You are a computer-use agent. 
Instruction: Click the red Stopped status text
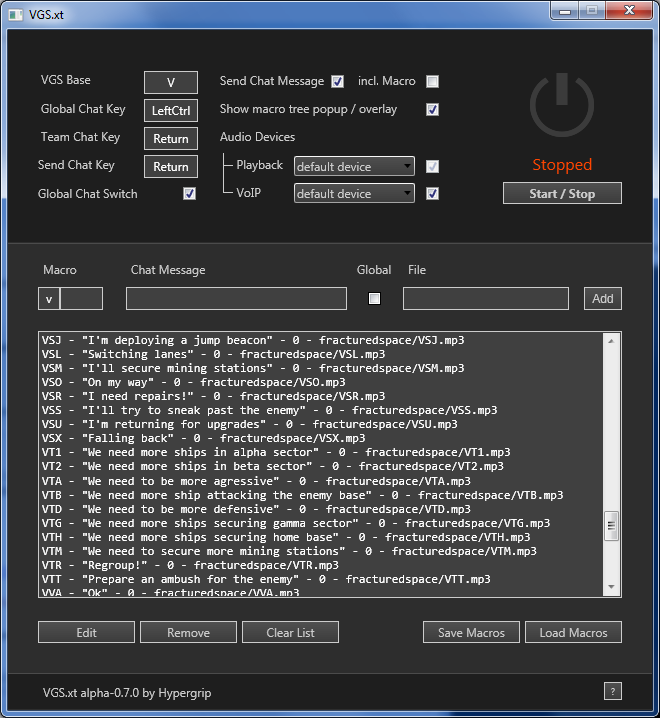tap(562, 165)
